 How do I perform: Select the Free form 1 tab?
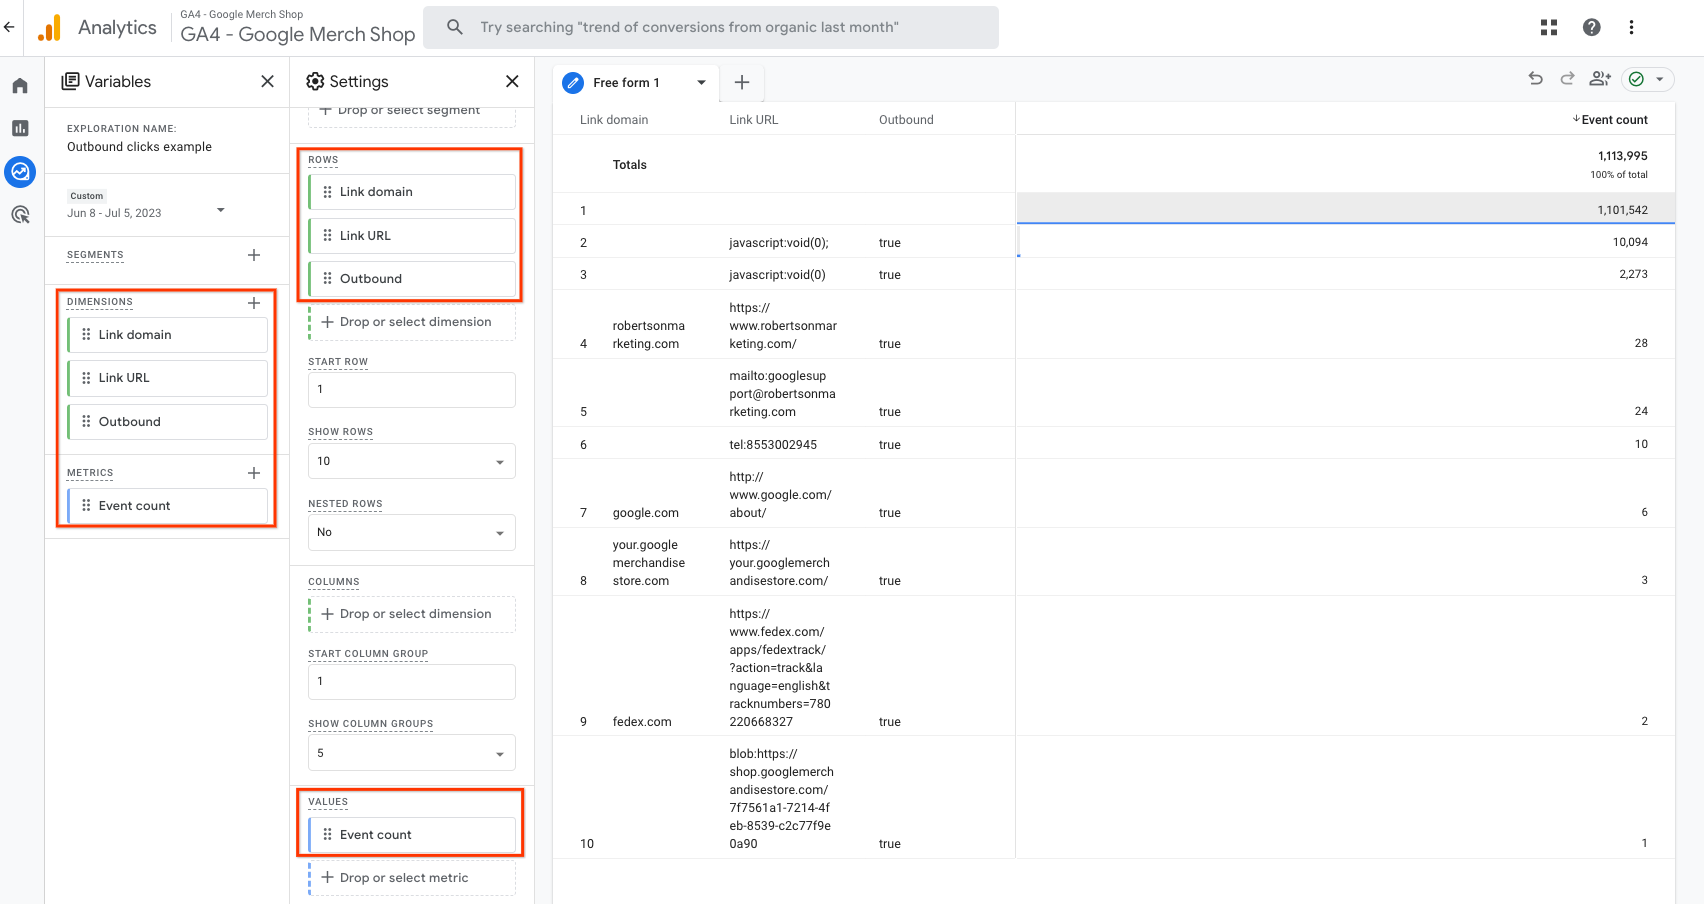pyautogui.click(x=625, y=83)
